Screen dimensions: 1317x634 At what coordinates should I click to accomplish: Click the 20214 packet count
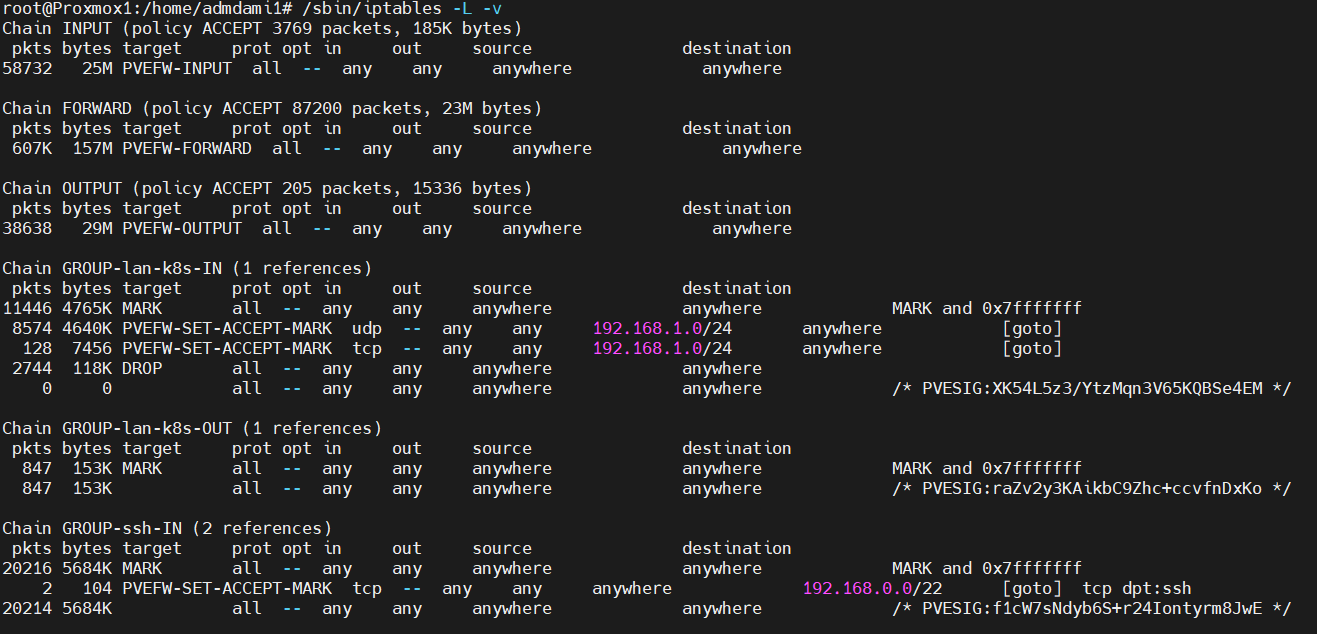pos(27,608)
